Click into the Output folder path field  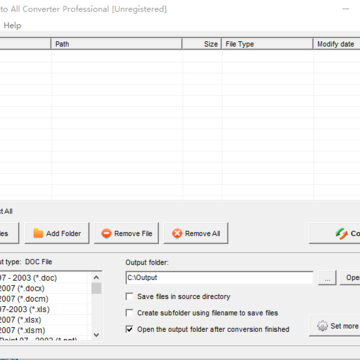click(219, 278)
